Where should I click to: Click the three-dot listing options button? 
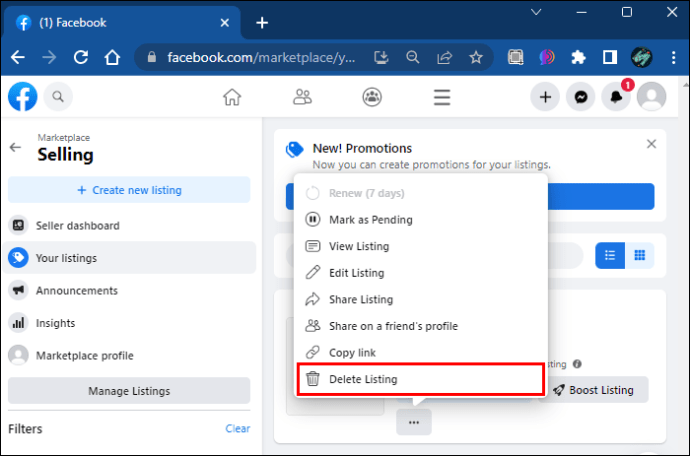click(414, 423)
